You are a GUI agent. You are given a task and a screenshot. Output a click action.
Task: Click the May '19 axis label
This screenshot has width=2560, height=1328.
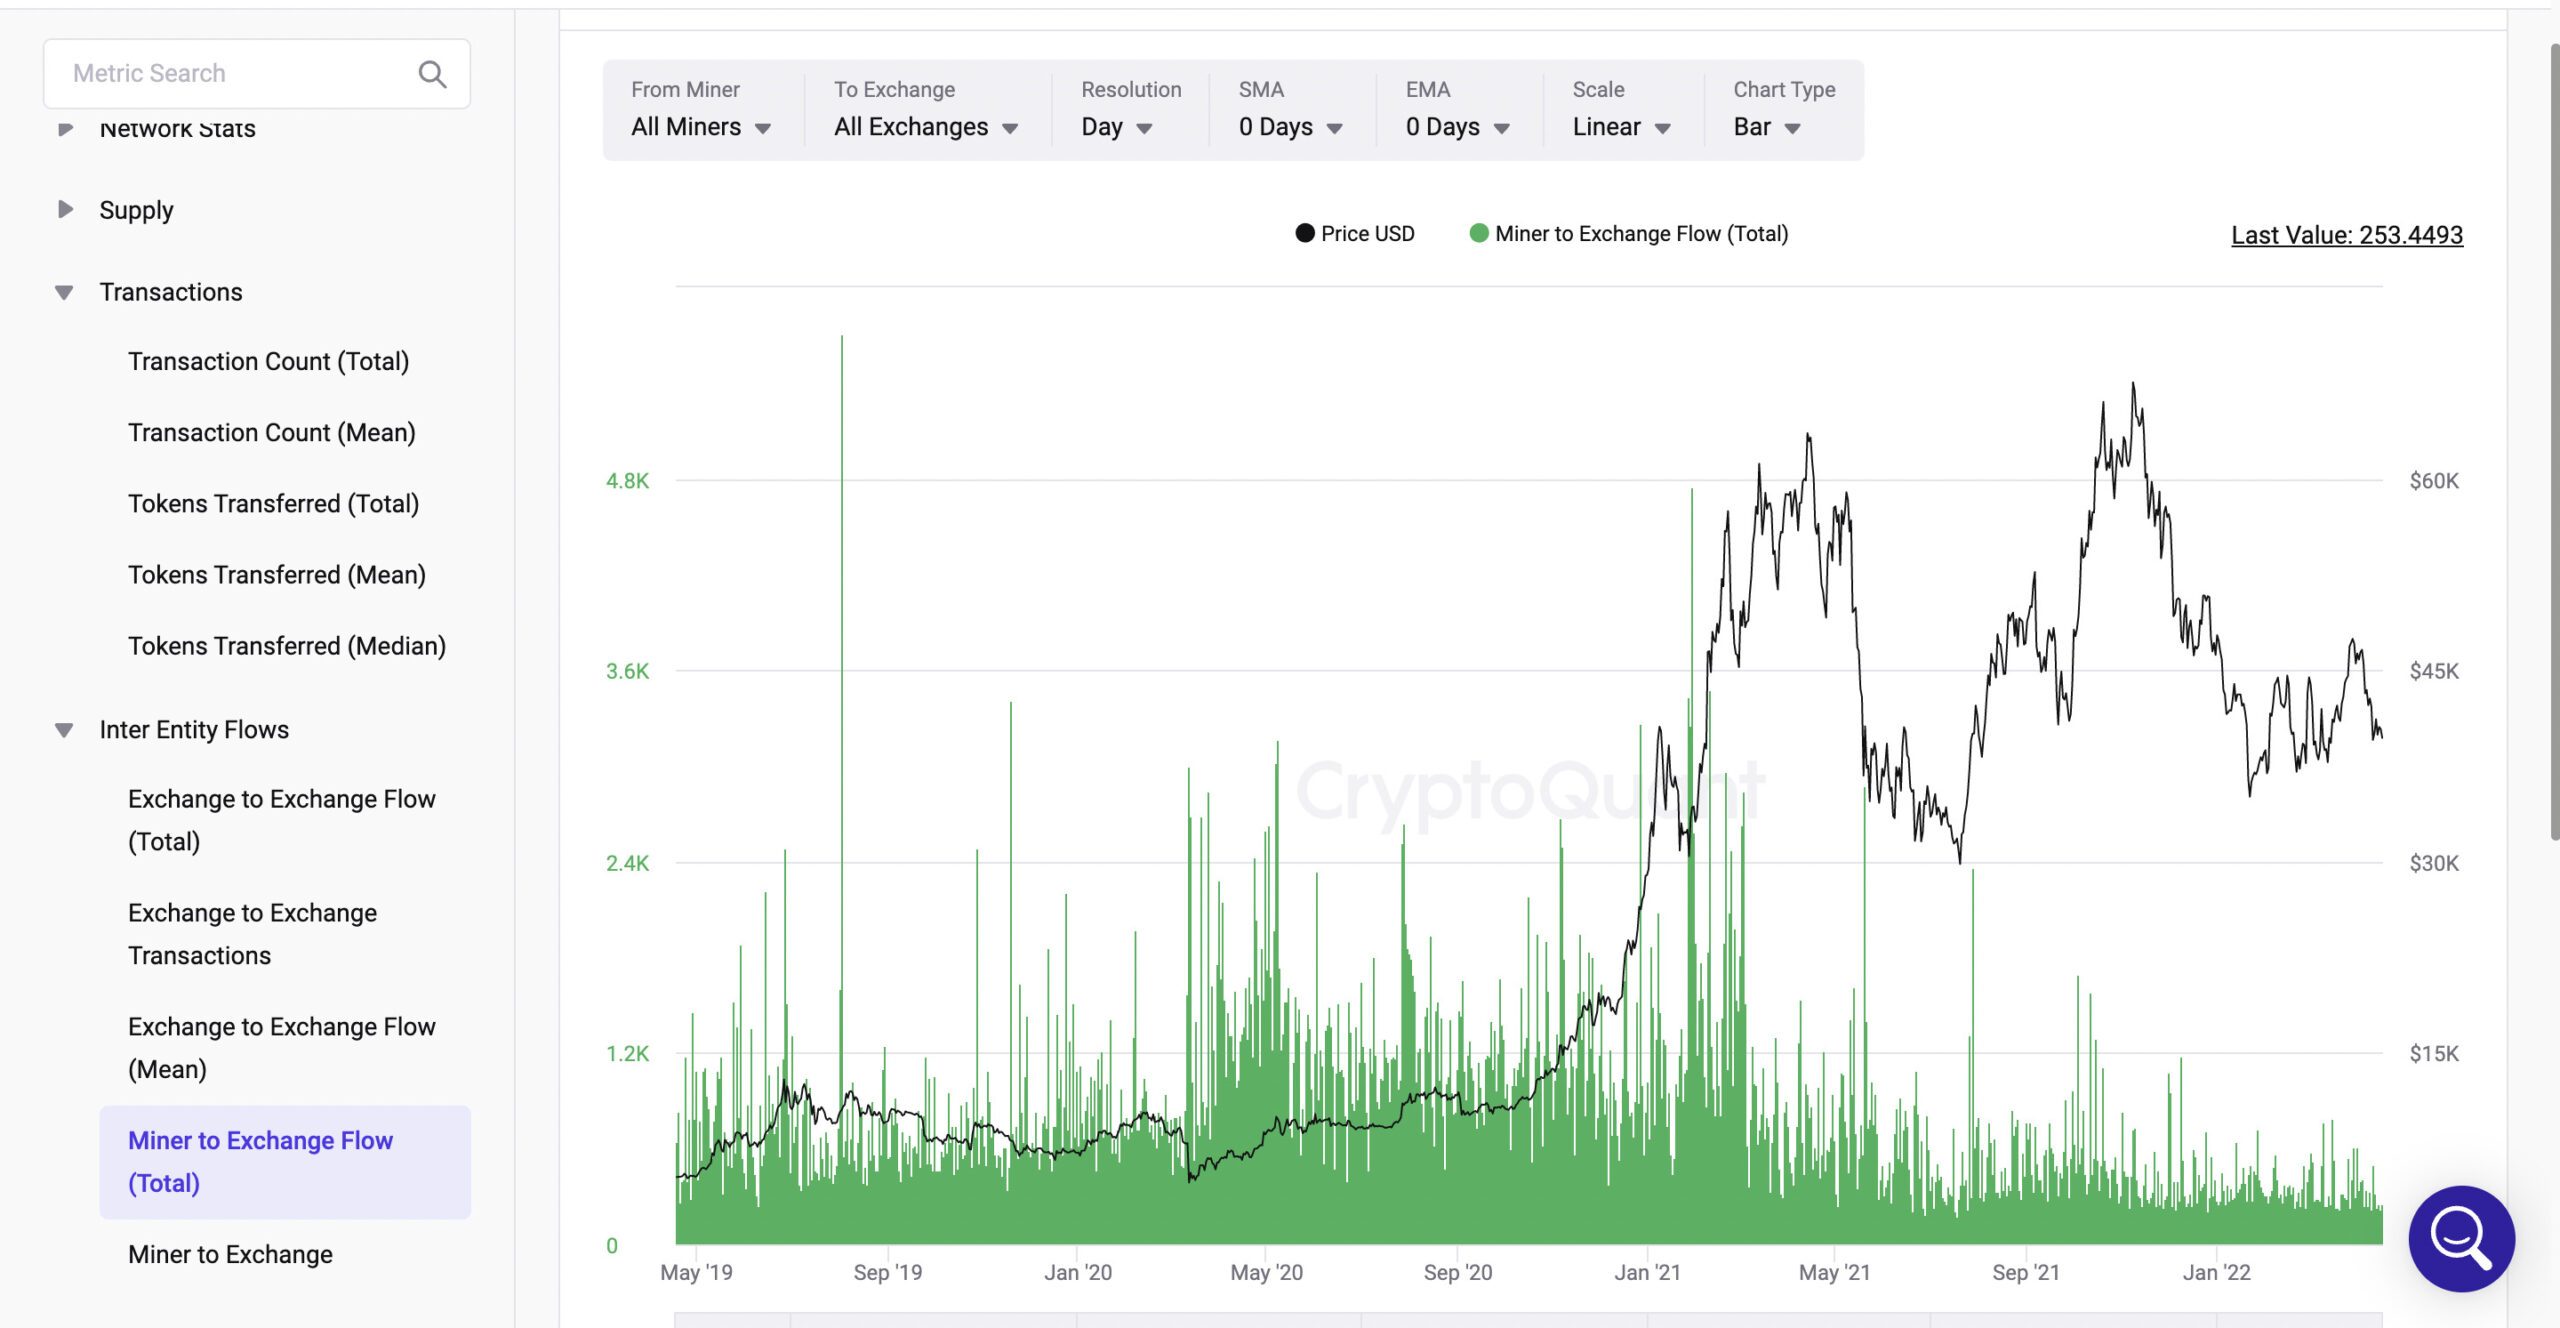coord(696,1272)
